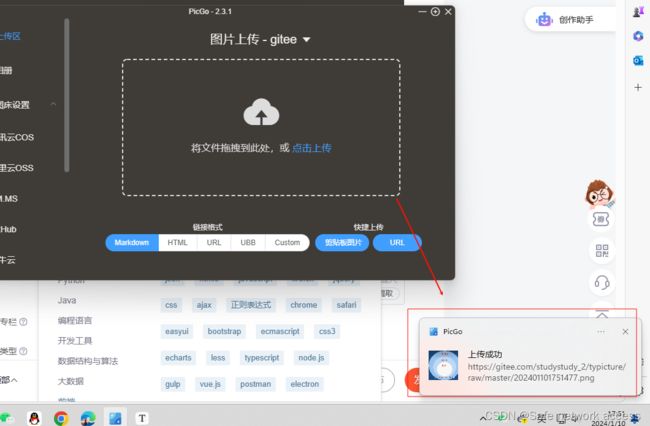Select the 开发工具 category
Viewport: 650px width, 426px height.
75,341
